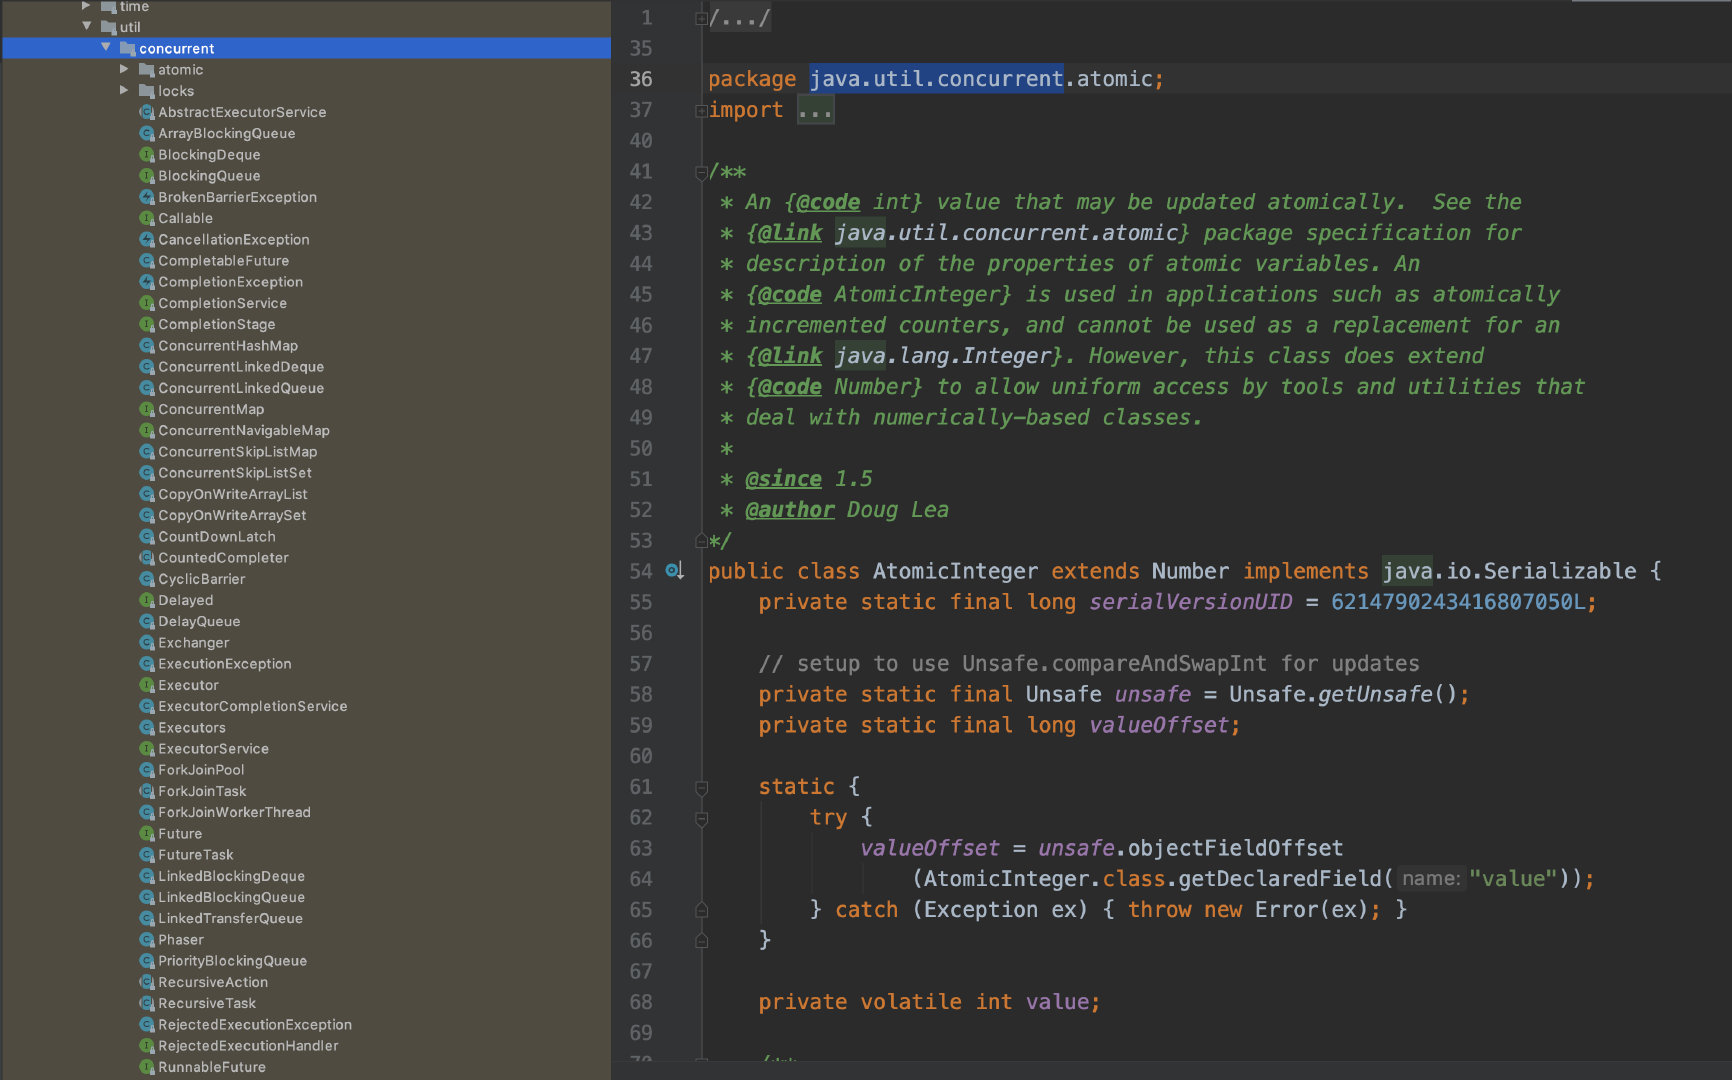Click the ArrayBlockingQueue class icon
This screenshot has height=1080, width=1732.
pos(146,133)
